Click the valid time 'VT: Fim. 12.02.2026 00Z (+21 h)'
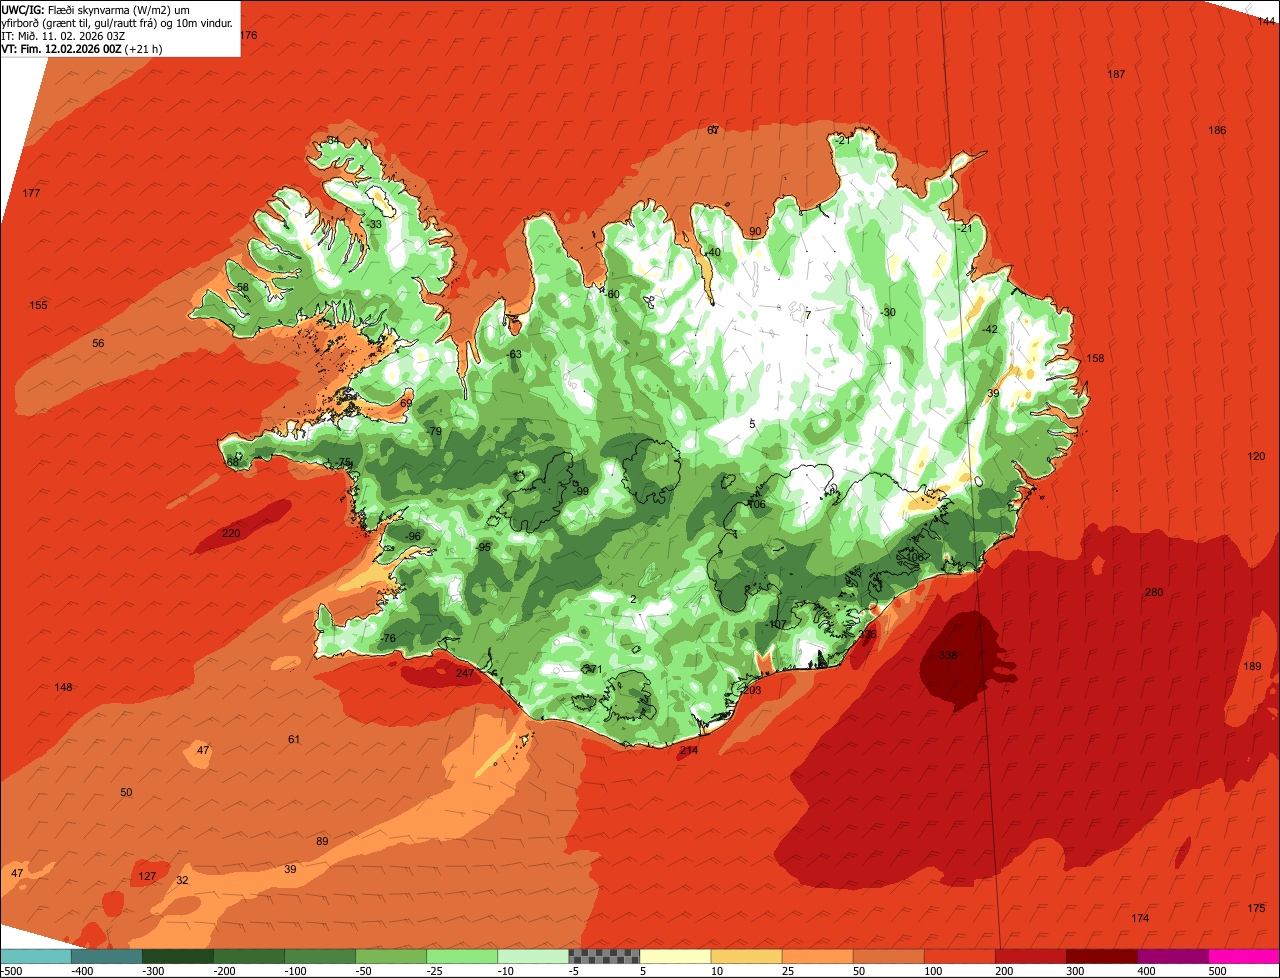 [x=82, y=48]
